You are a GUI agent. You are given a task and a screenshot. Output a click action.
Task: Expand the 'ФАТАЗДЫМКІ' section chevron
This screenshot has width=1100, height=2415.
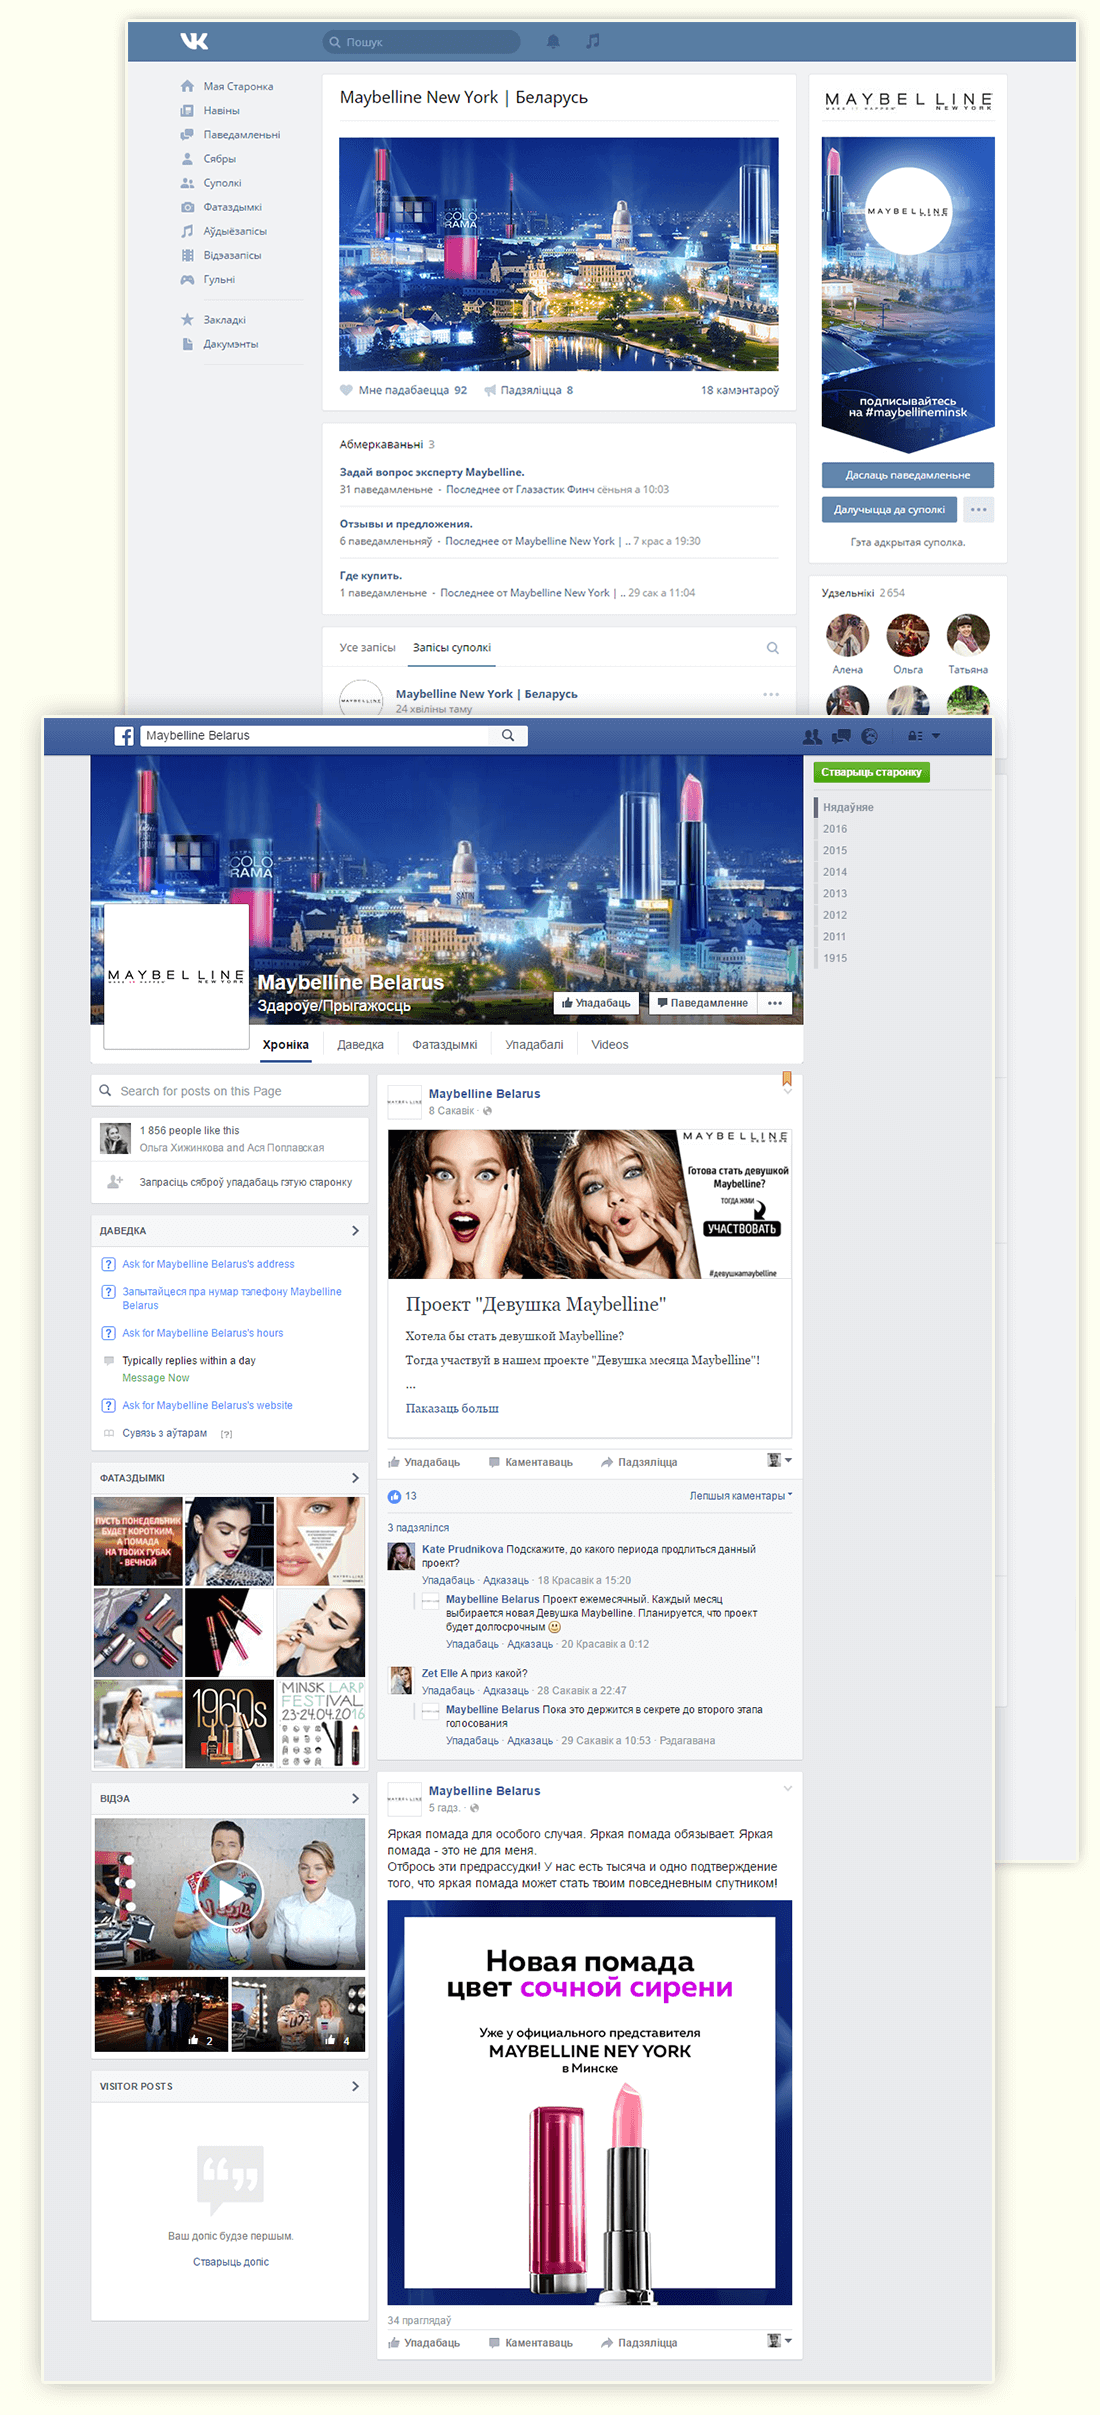pos(355,1478)
